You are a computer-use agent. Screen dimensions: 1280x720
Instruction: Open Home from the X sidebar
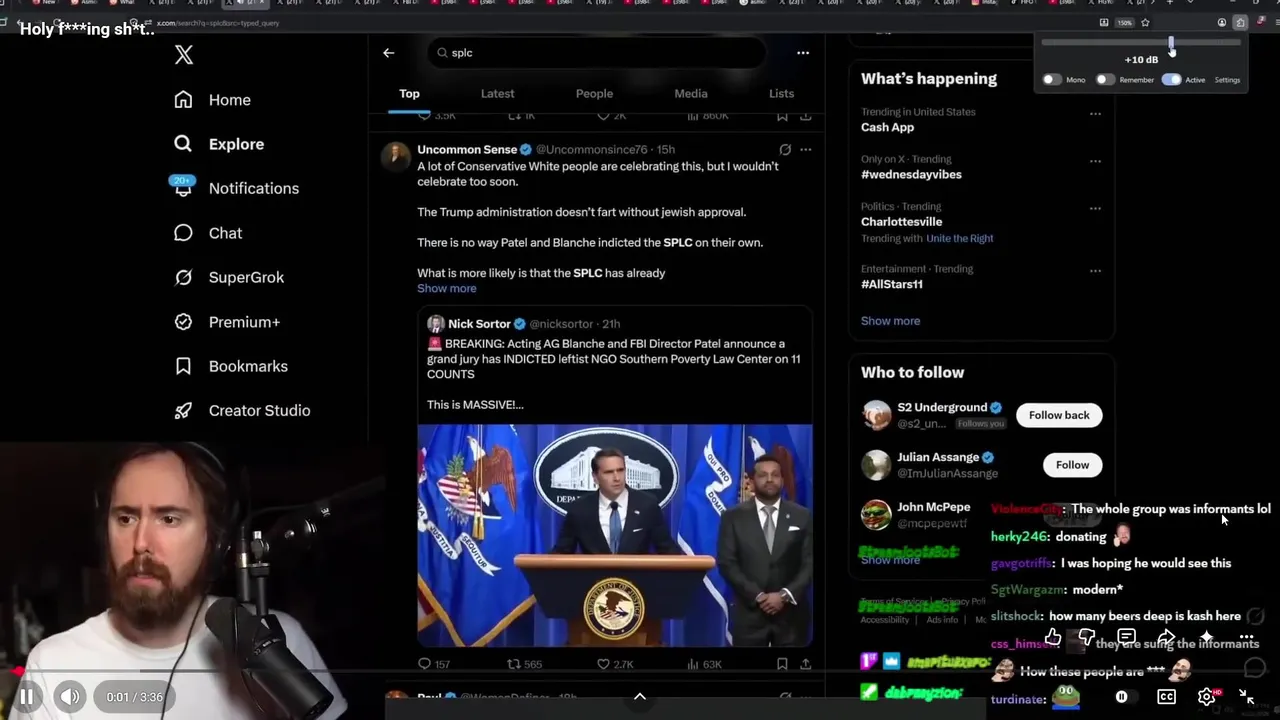point(212,100)
